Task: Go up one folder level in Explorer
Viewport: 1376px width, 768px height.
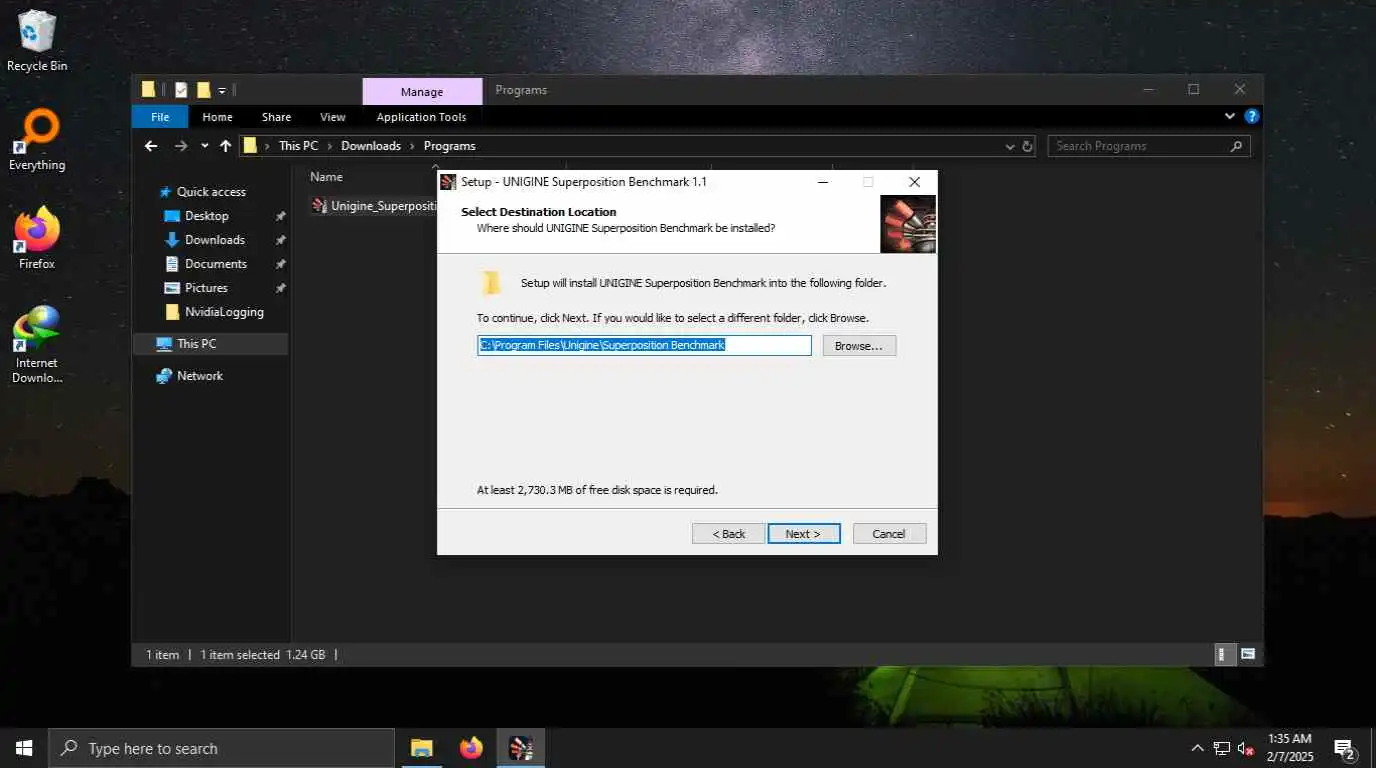Action: pyautogui.click(x=225, y=146)
